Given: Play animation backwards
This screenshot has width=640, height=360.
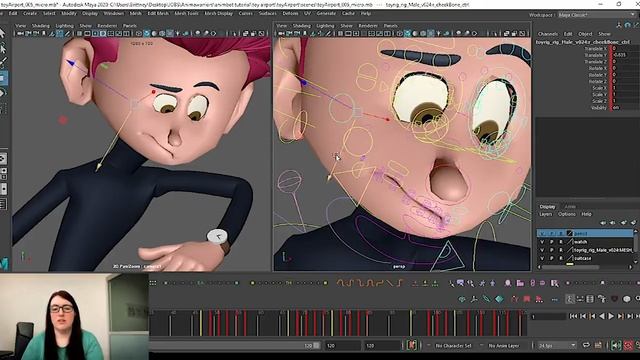Looking at the screenshot, I should point(602,316).
